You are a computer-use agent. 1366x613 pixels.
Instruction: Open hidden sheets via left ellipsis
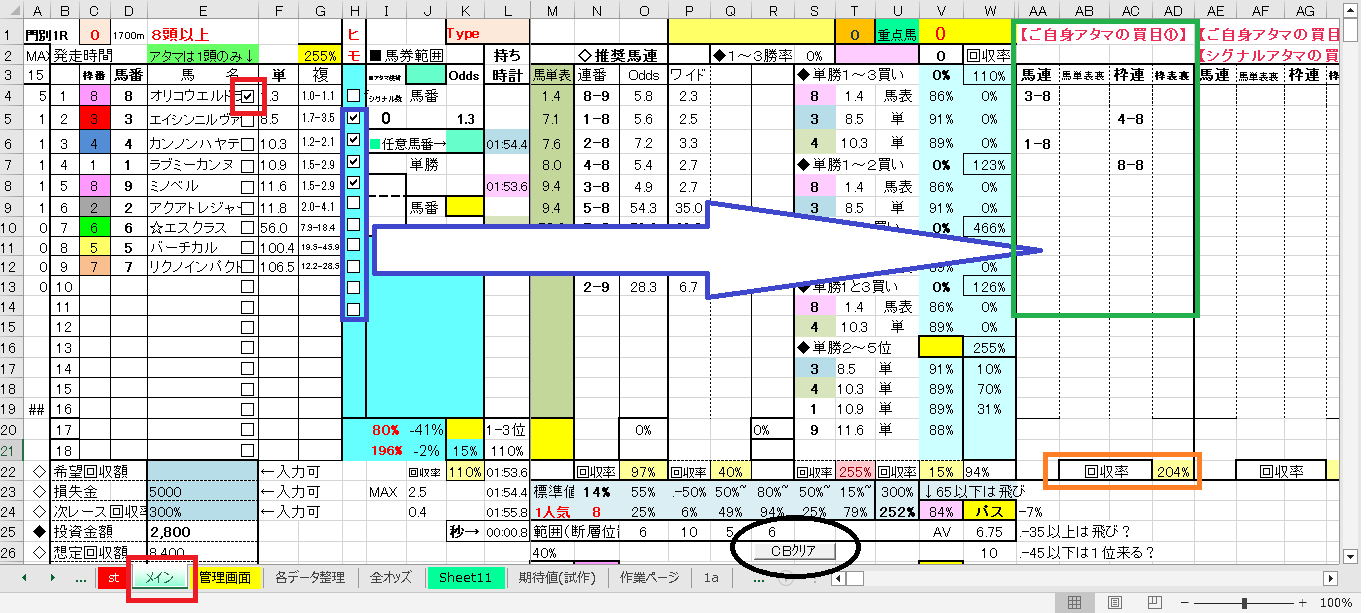click(x=80, y=578)
